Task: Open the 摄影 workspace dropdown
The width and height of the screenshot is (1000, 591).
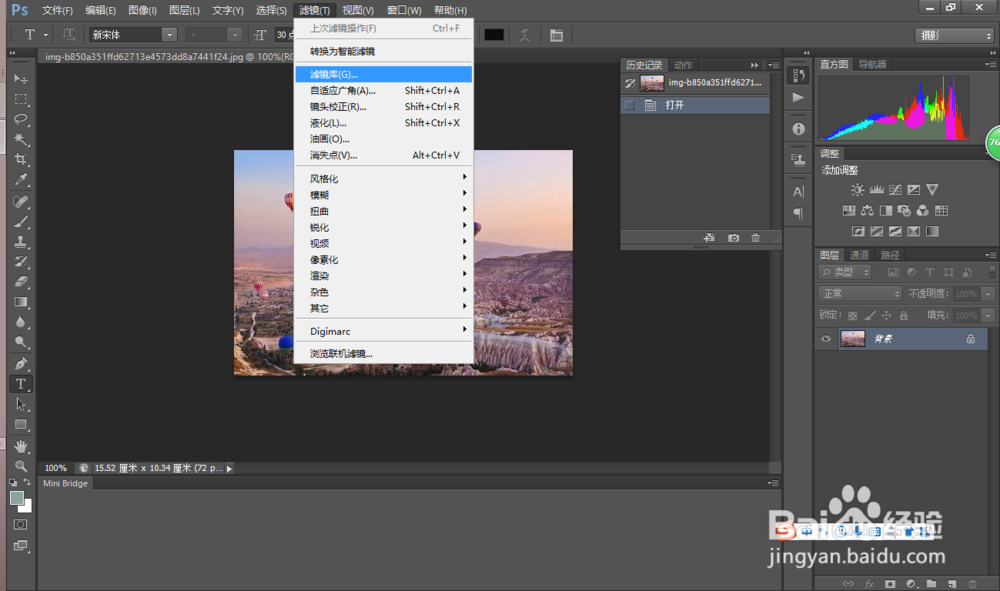Action: point(955,36)
